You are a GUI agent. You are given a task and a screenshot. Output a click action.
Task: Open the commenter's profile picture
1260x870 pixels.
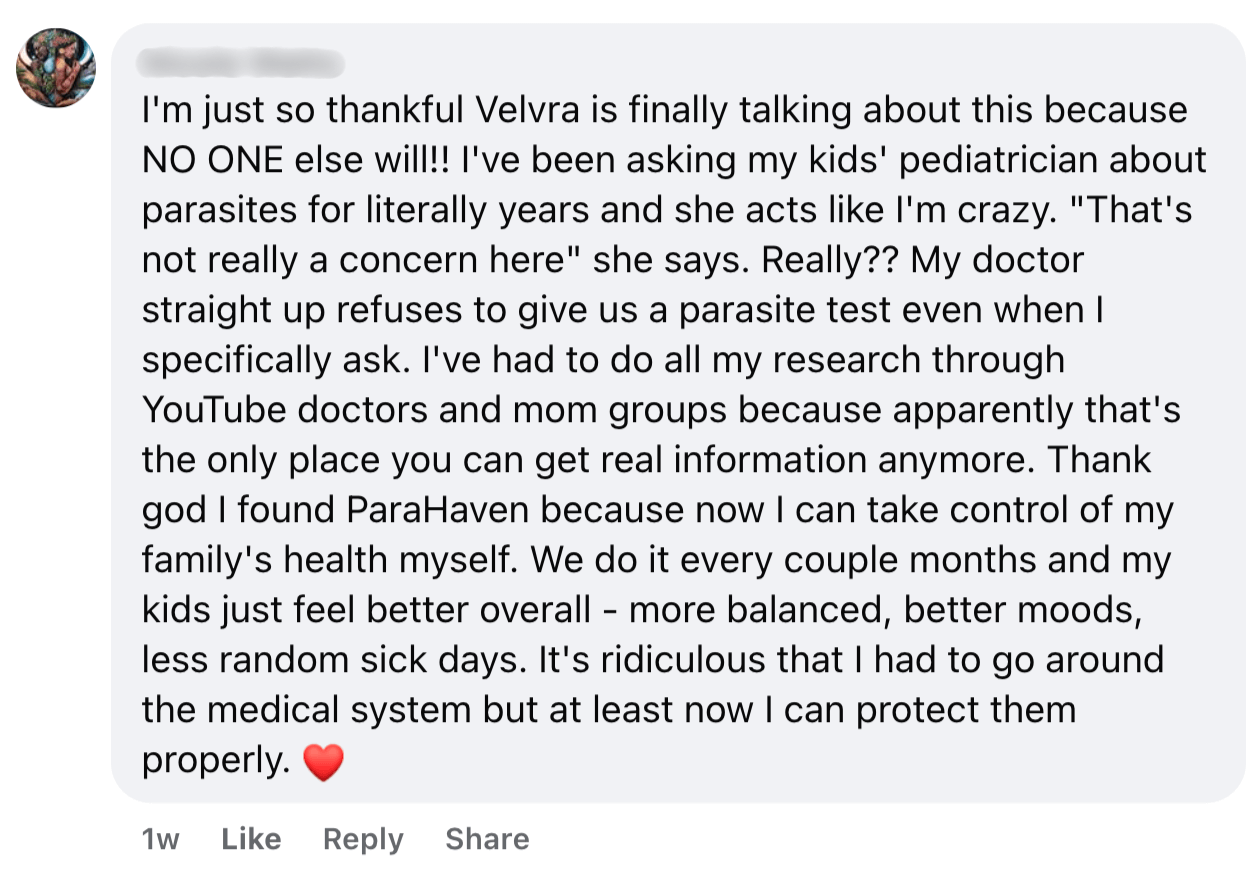[56, 68]
